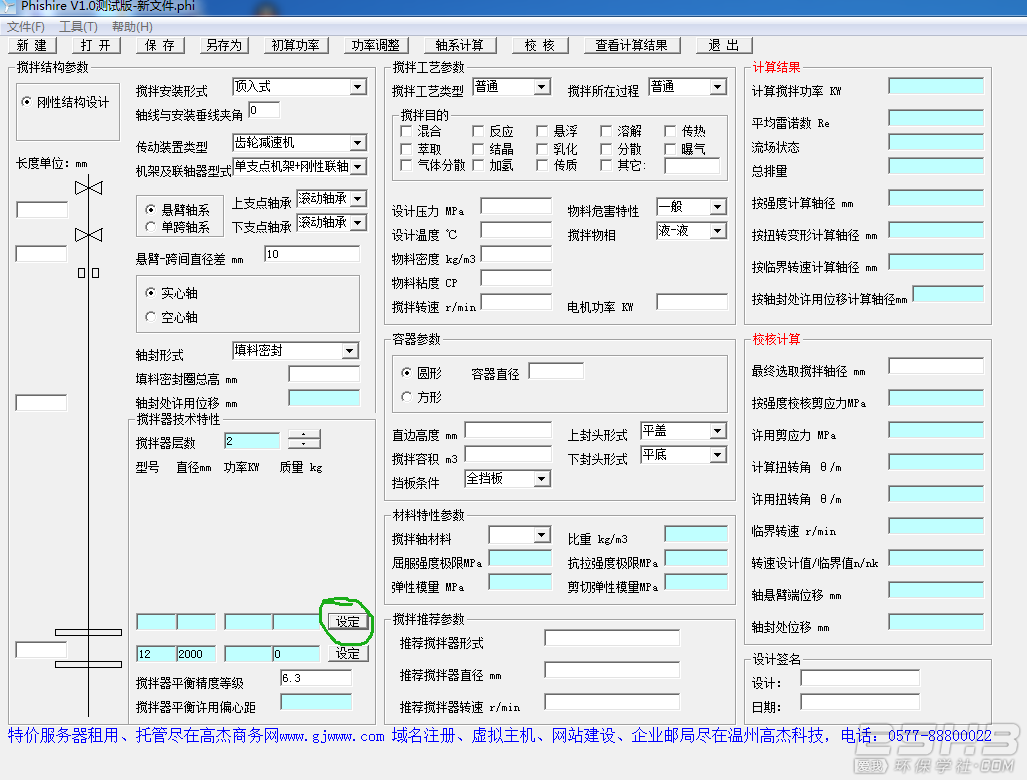
Task: Open 下封头形式 dropdown showing 平底
Action: (683, 455)
